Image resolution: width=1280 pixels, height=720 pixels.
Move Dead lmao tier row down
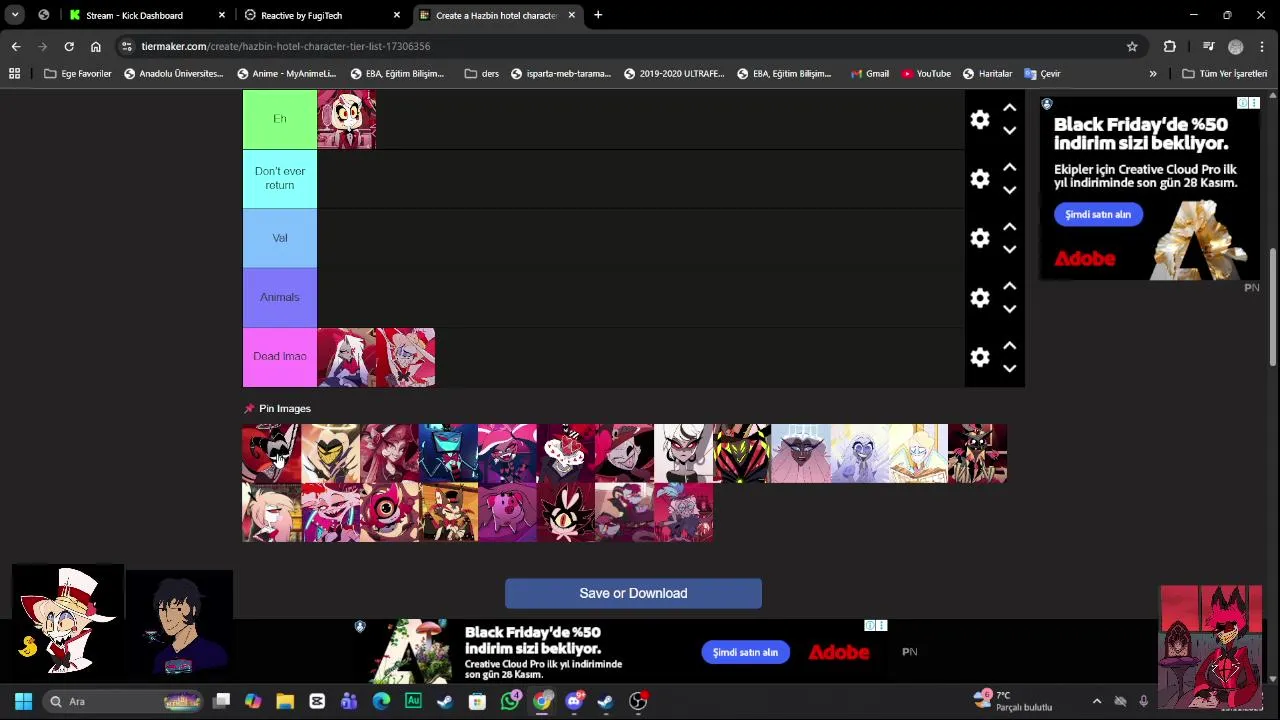(x=1009, y=368)
